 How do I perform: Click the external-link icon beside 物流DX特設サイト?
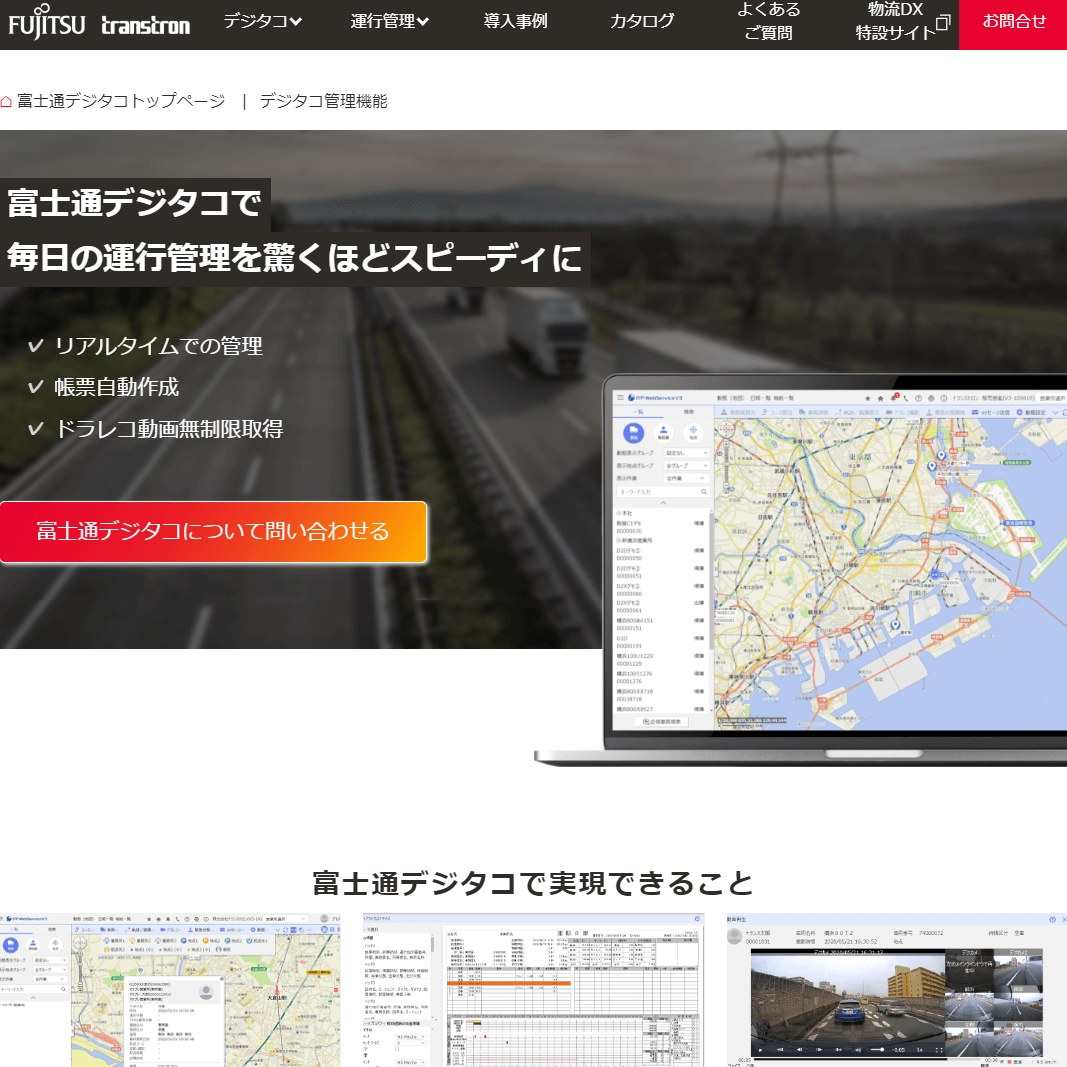point(942,23)
